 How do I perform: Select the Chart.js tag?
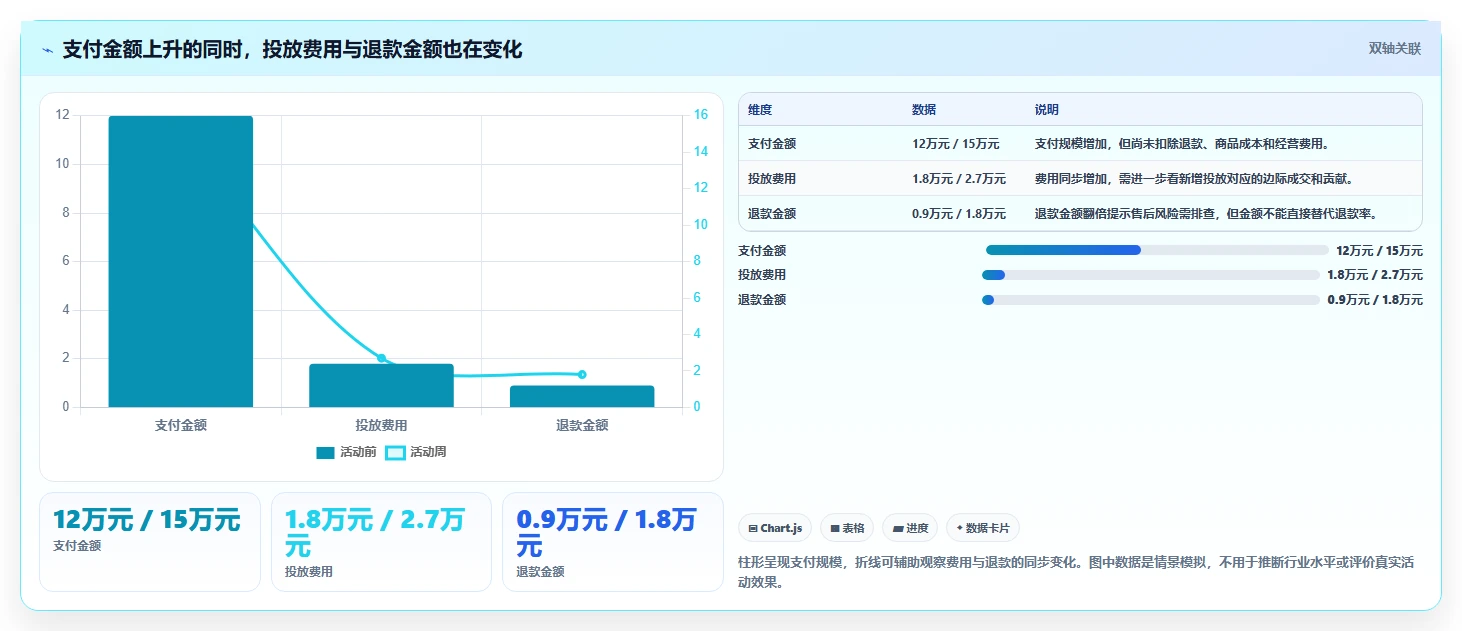click(775, 528)
